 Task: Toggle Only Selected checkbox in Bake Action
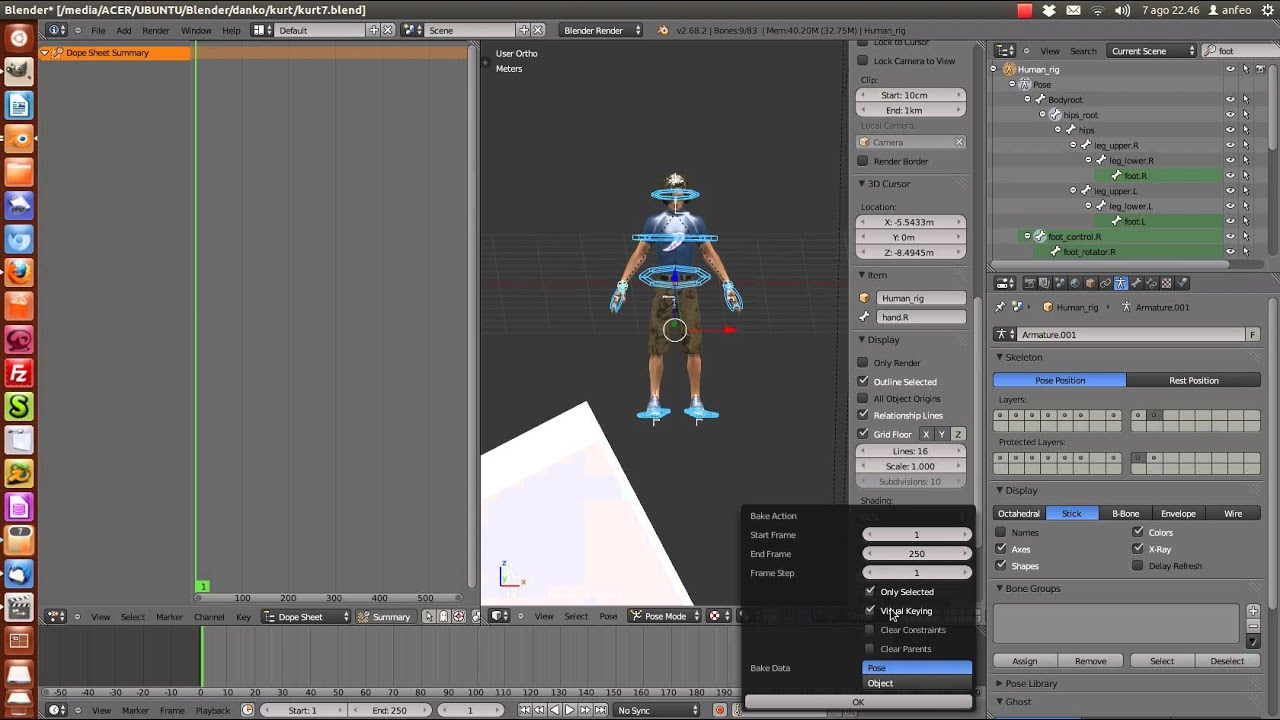click(x=870, y=591)
